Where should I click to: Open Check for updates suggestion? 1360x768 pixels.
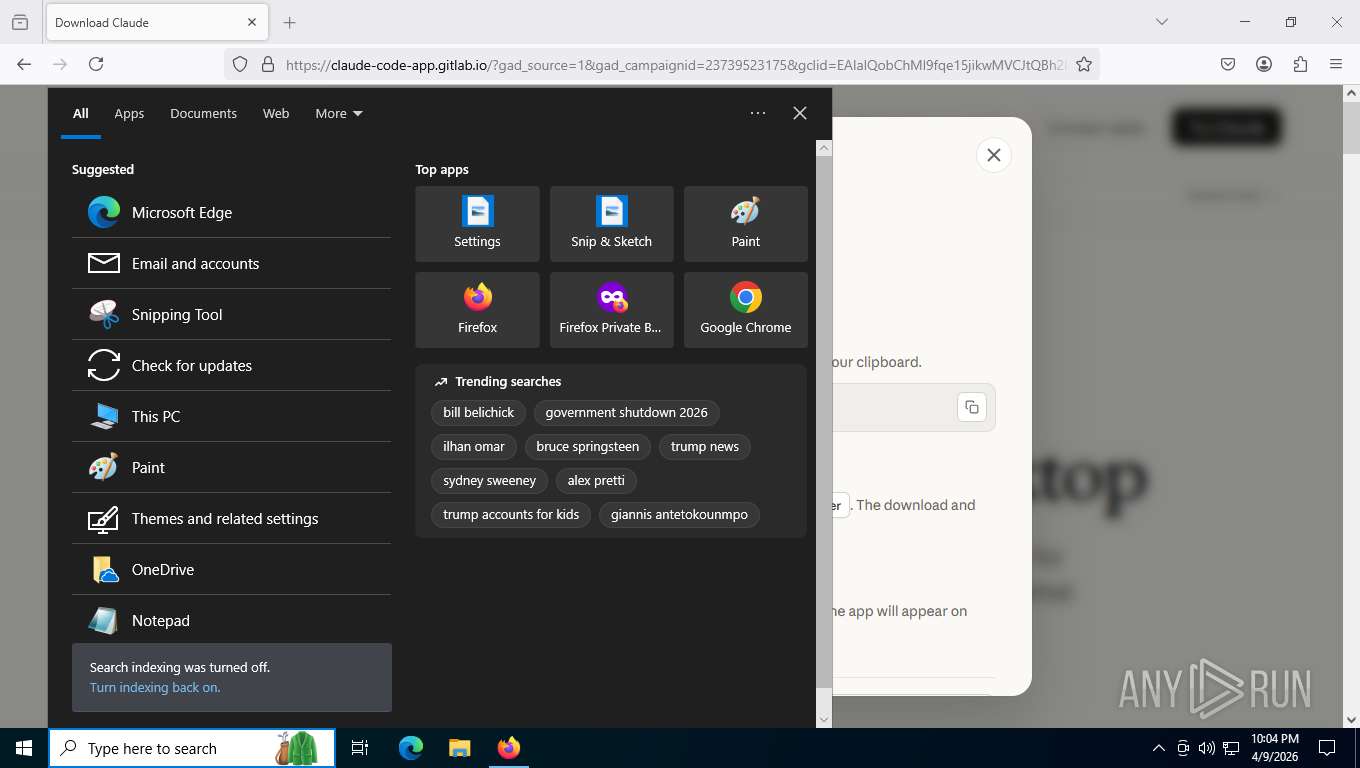coord(231,365)
